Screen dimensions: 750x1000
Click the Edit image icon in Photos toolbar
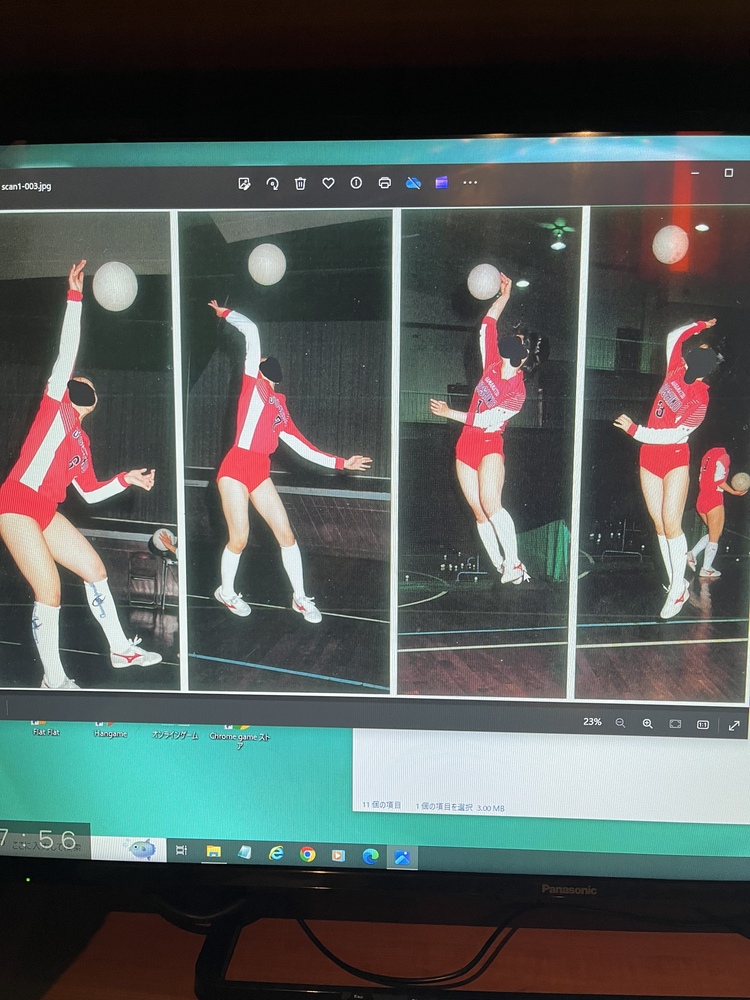click(244, 183)
